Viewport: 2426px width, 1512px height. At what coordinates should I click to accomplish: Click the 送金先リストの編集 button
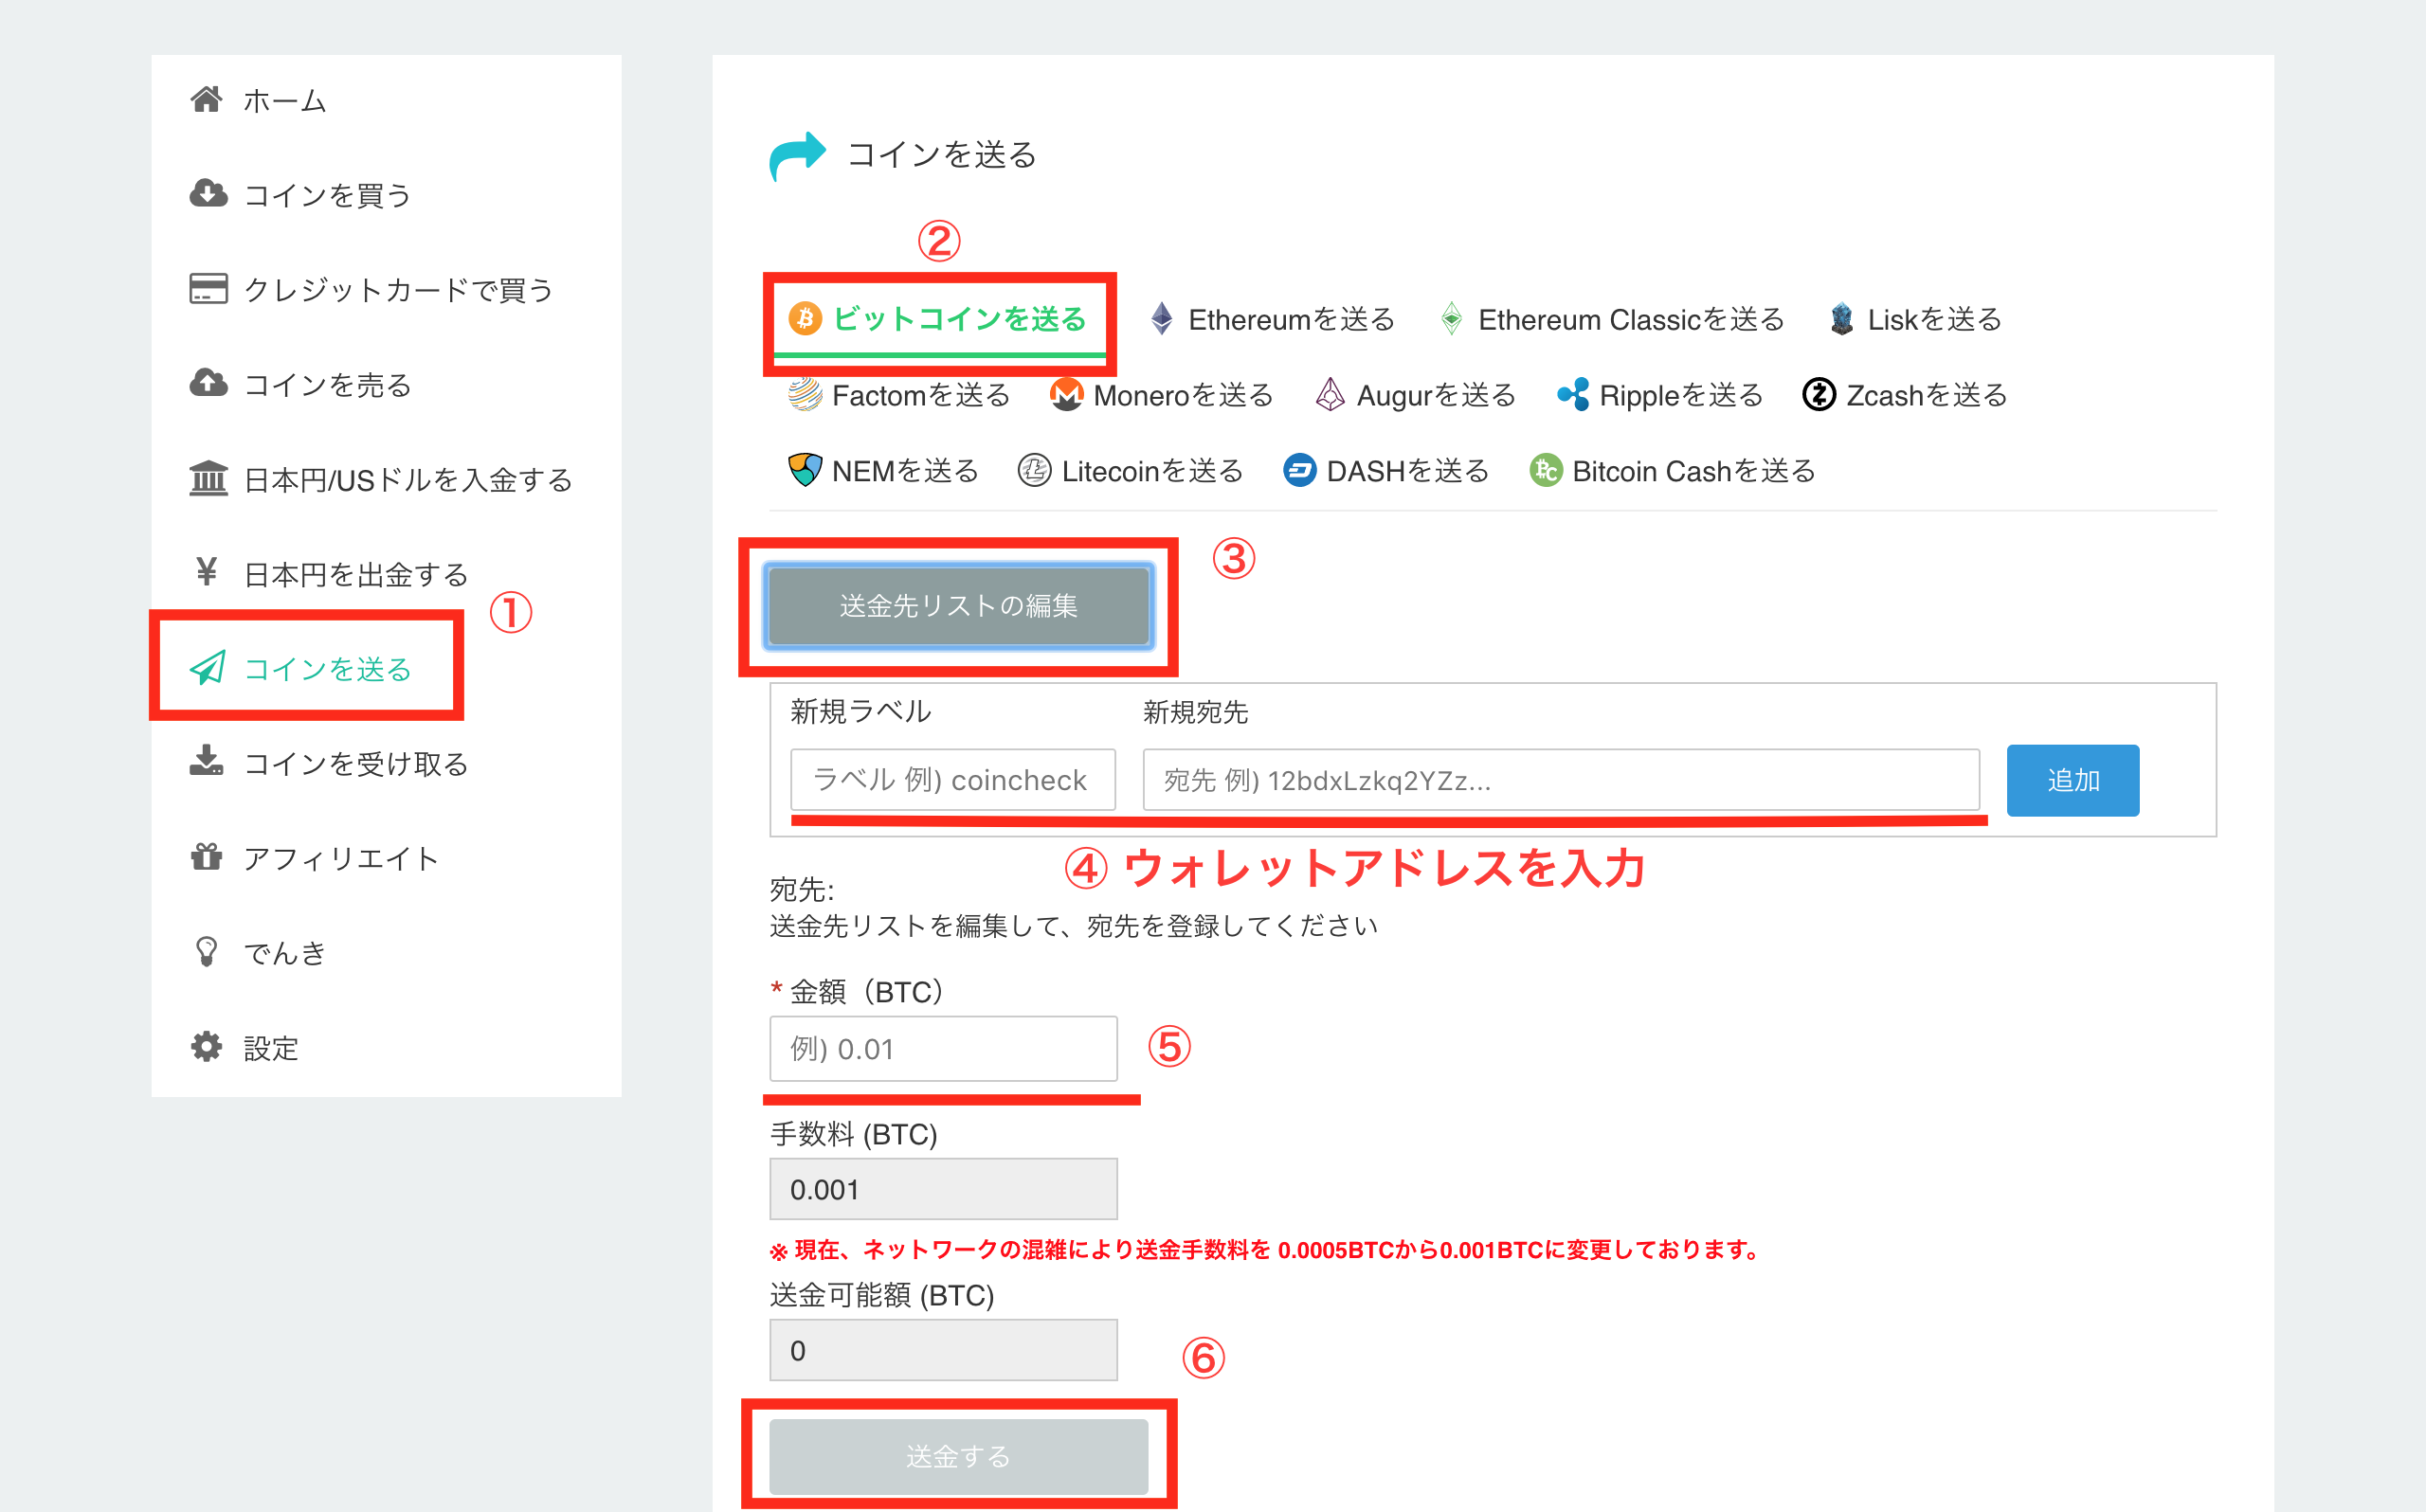(x=958, y=606)
